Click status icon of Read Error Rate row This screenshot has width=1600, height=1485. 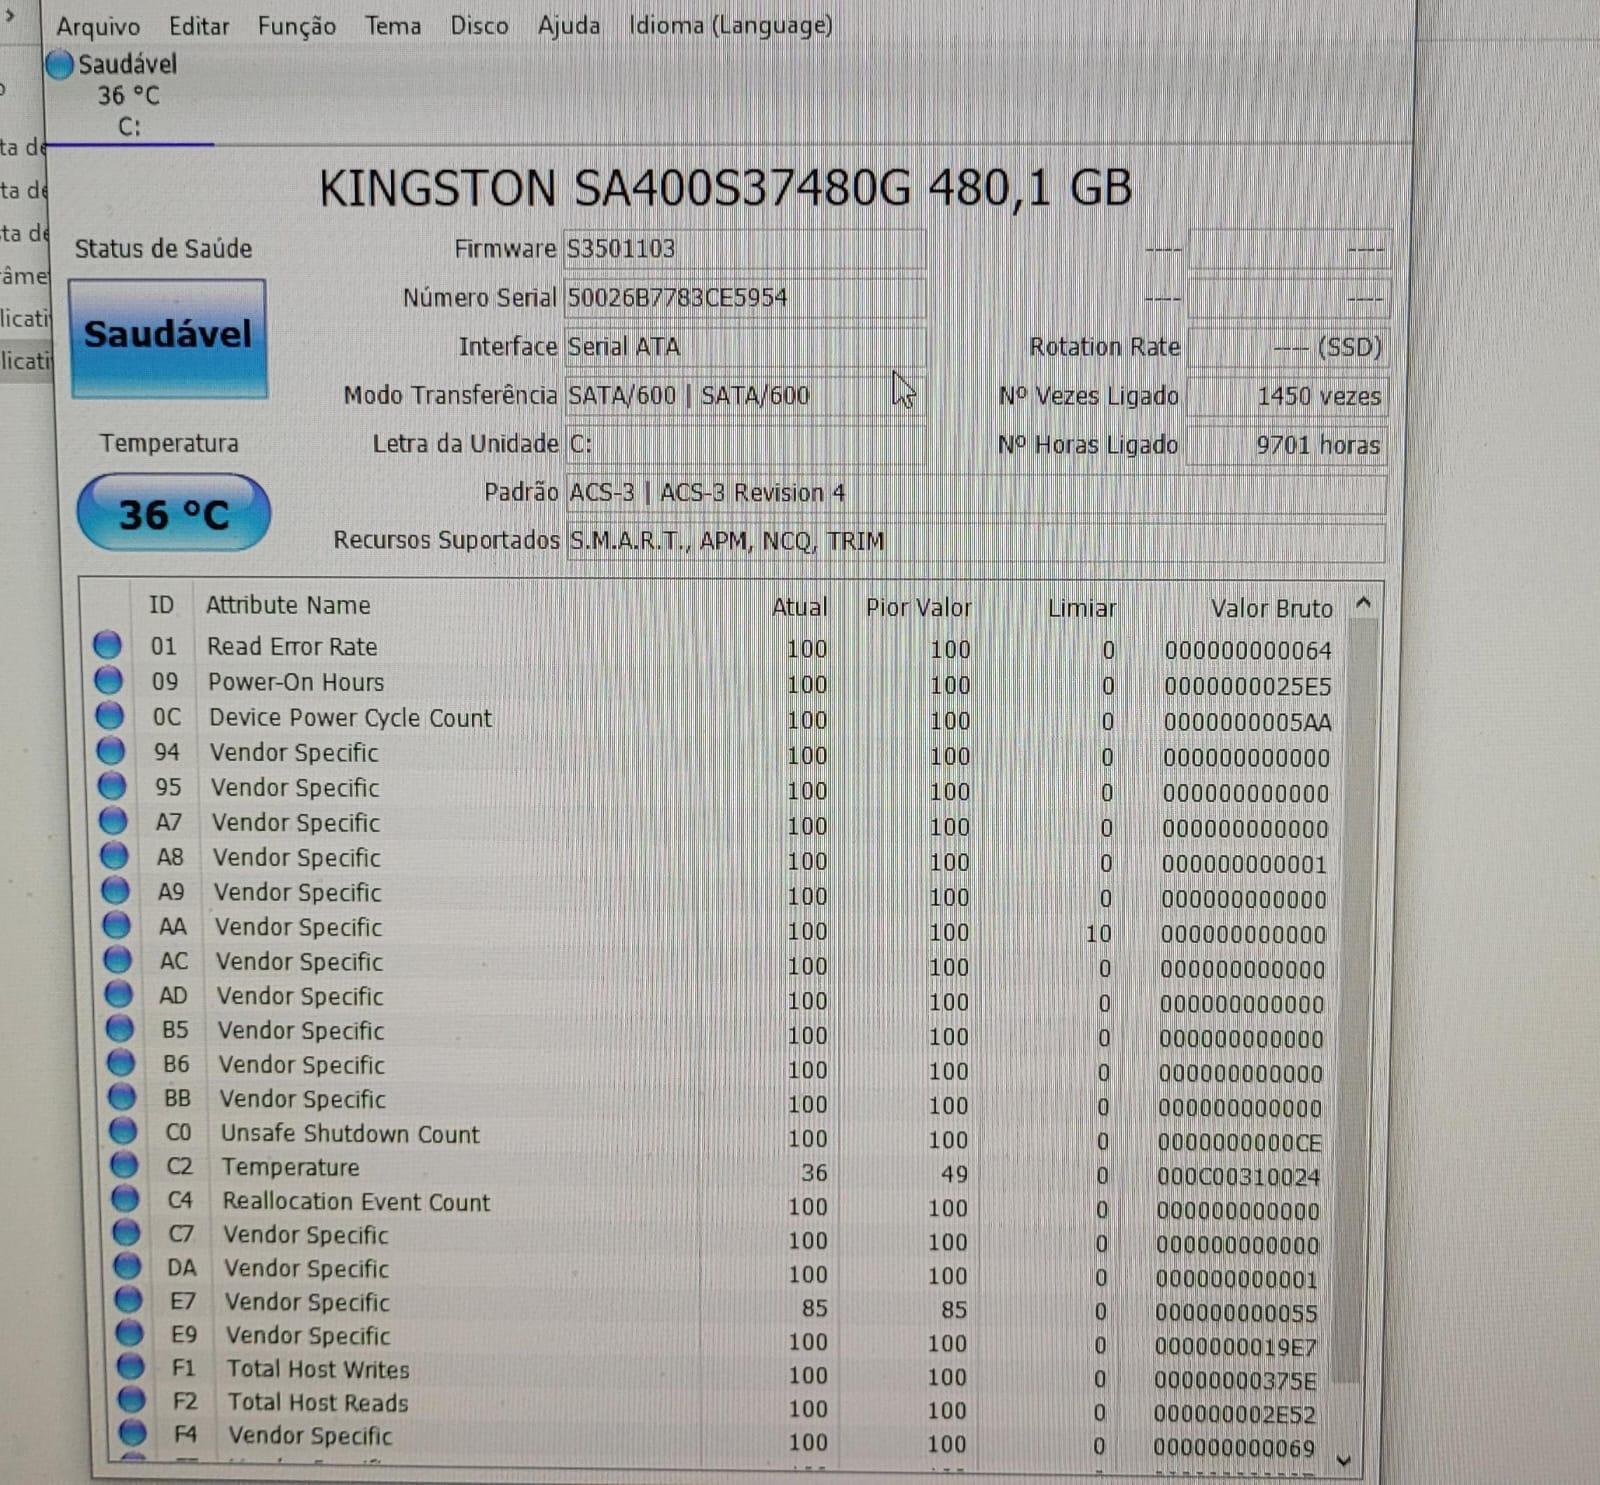[107, 645]
